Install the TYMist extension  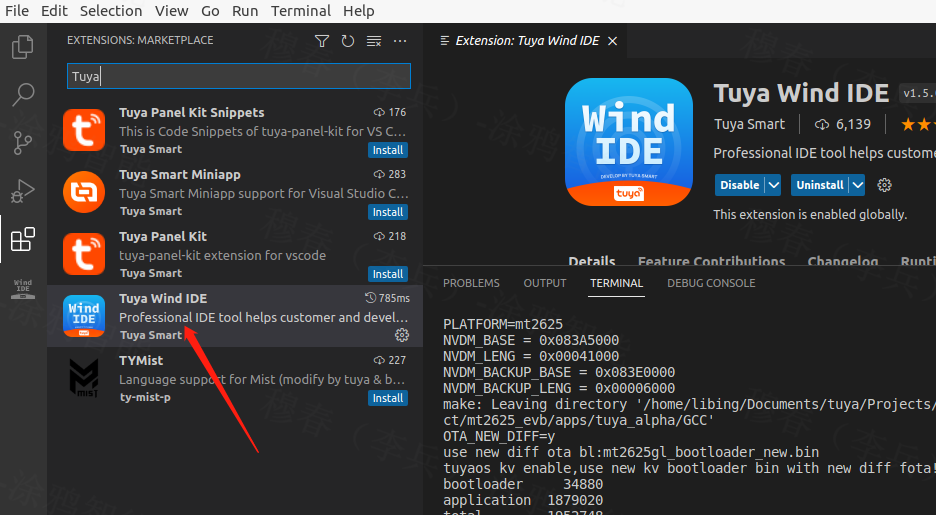[387, 398]
